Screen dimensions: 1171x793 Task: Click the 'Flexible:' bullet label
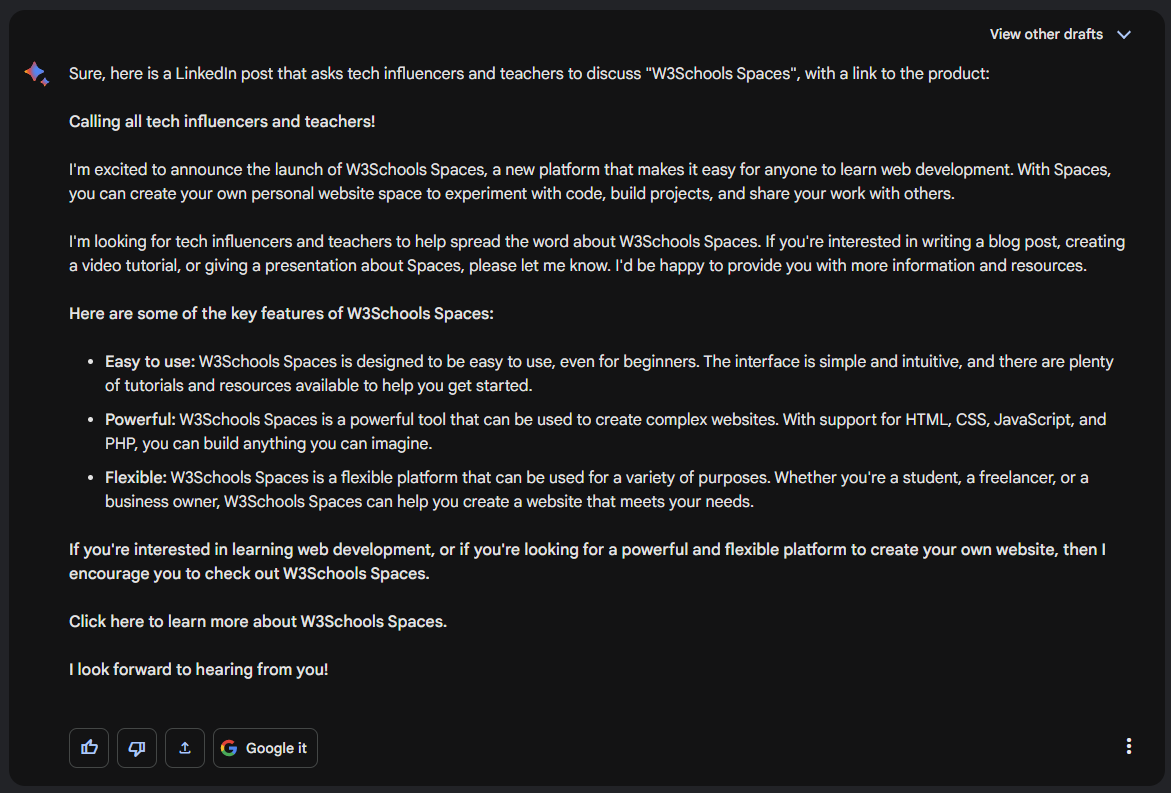136,478
